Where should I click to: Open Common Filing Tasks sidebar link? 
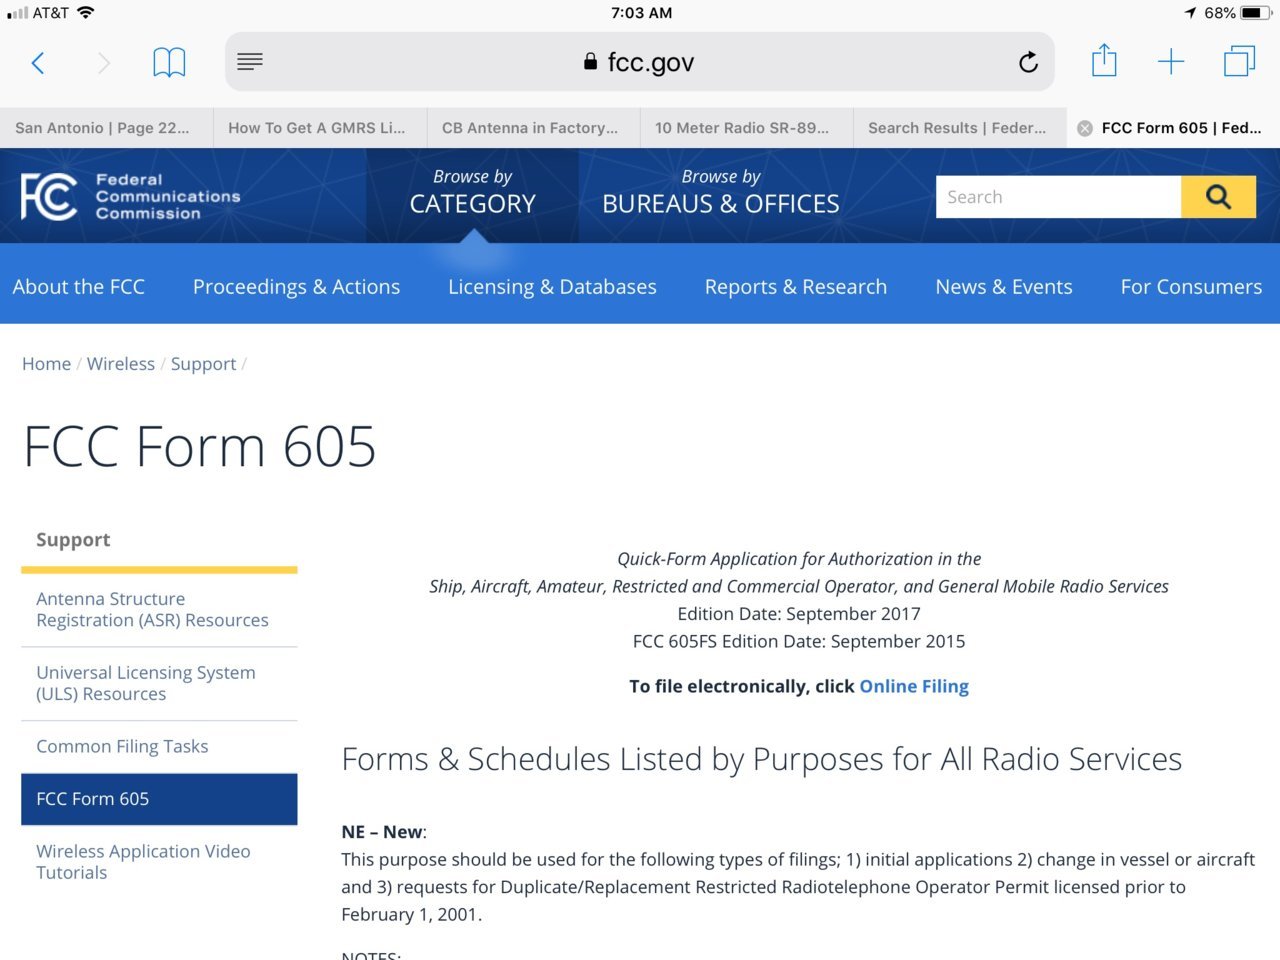(122, 746)
